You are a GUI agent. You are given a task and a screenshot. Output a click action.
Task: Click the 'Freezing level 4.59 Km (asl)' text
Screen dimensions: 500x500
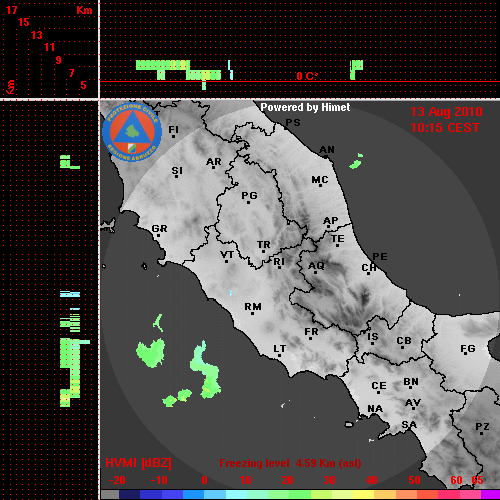pos(290,463)
